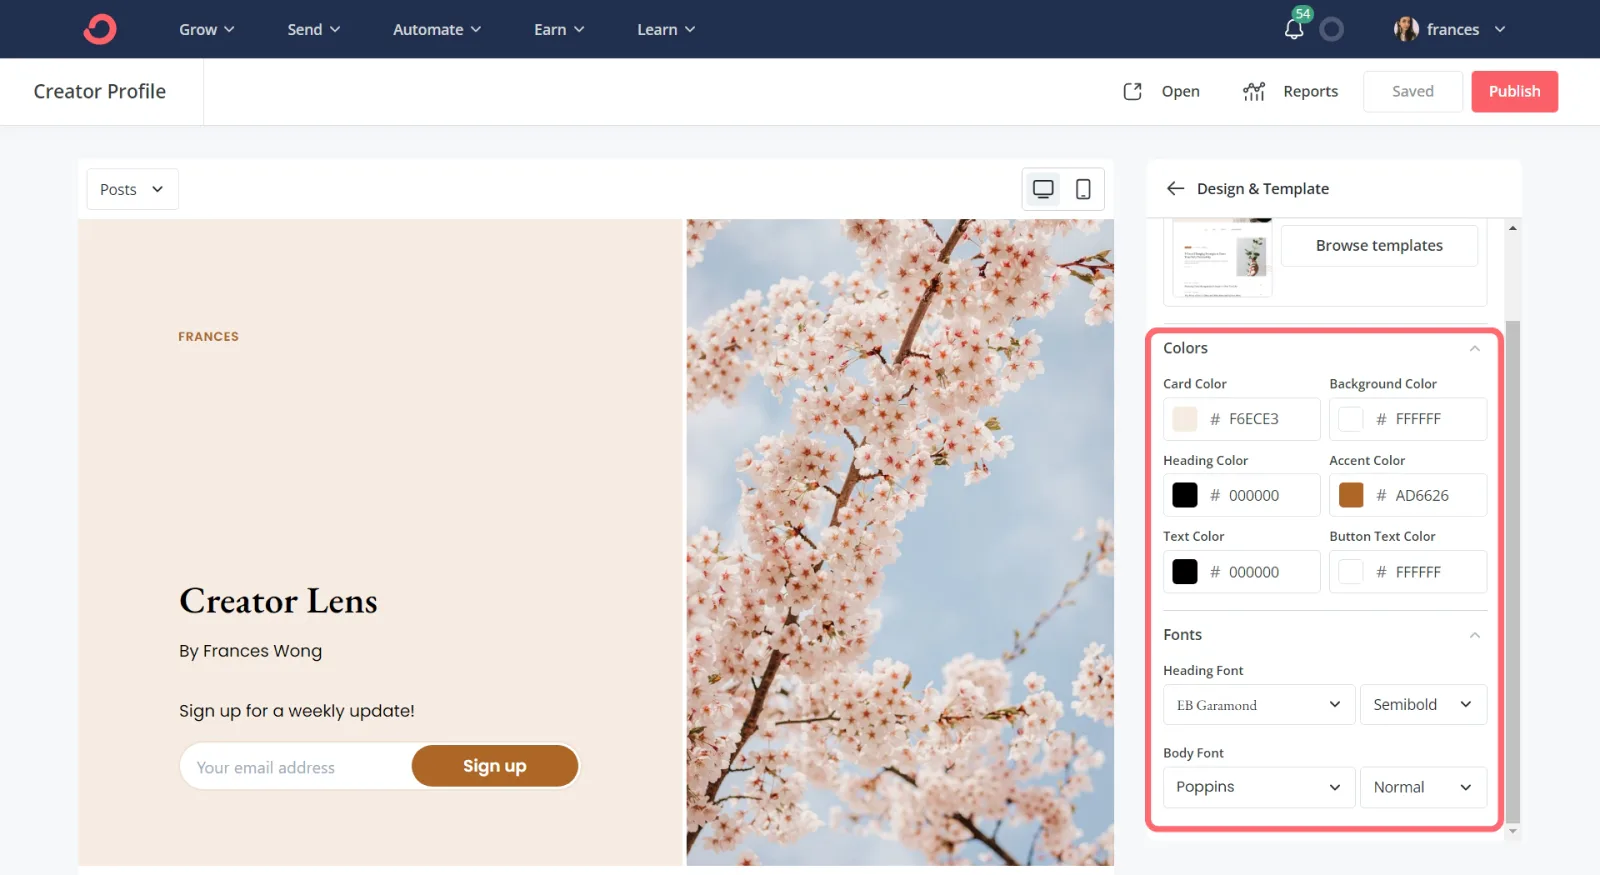Click the Publish button
Viewport: 1600px width, 875px height.
tap(1514, 91)
